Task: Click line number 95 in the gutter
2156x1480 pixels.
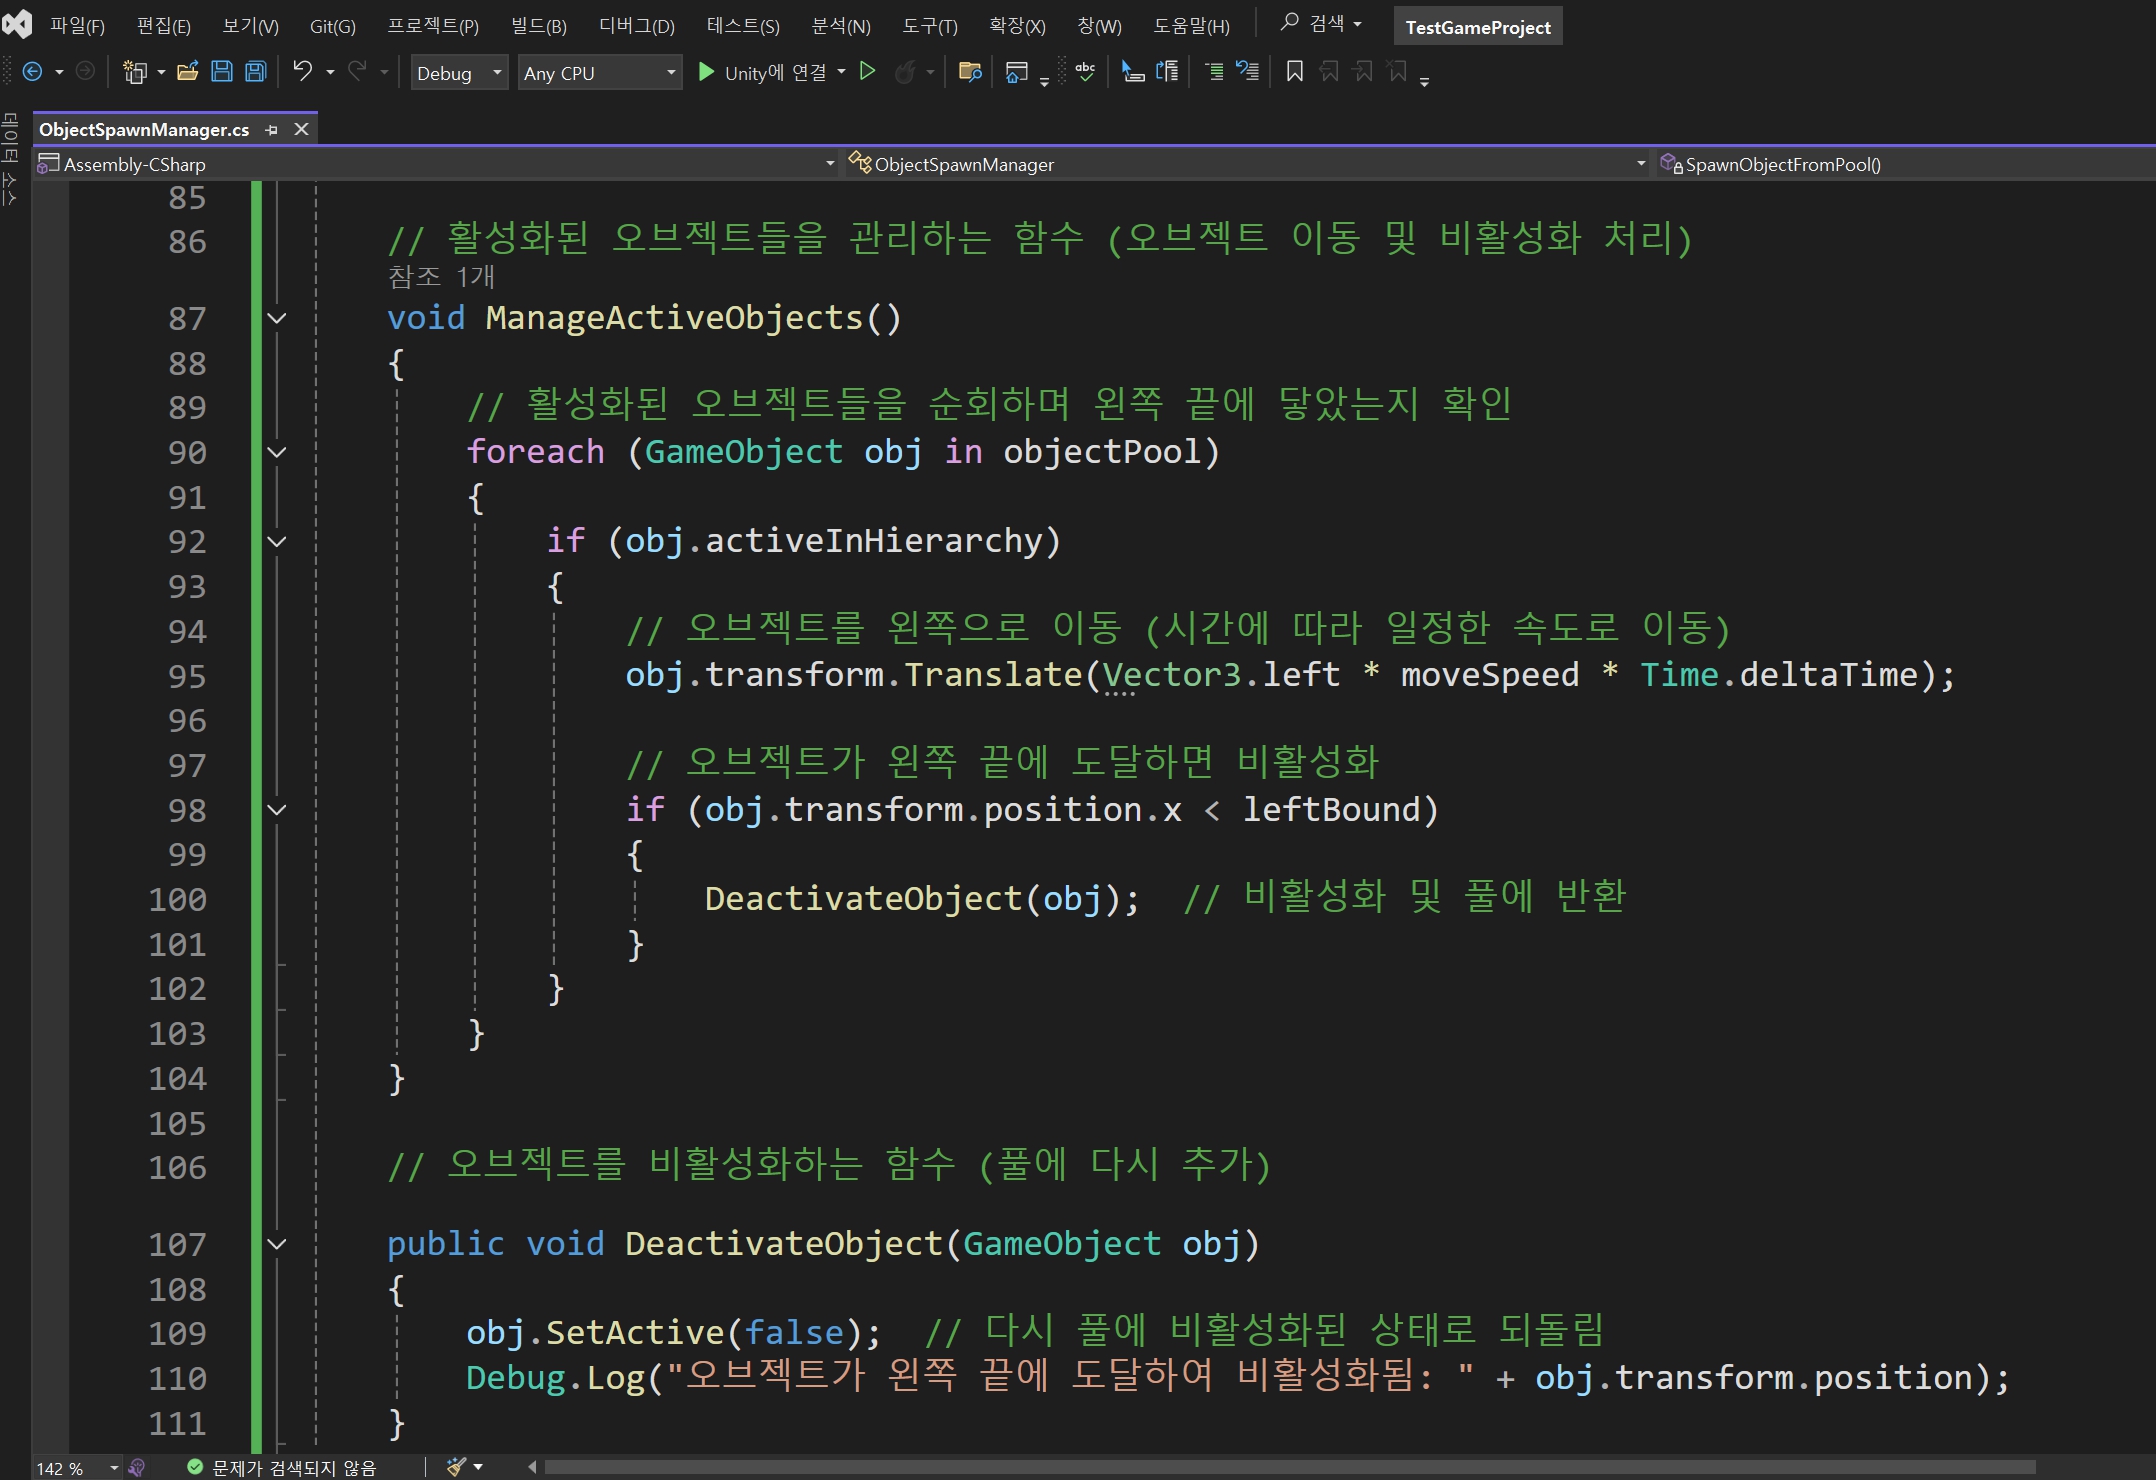Action: [187, 677]
